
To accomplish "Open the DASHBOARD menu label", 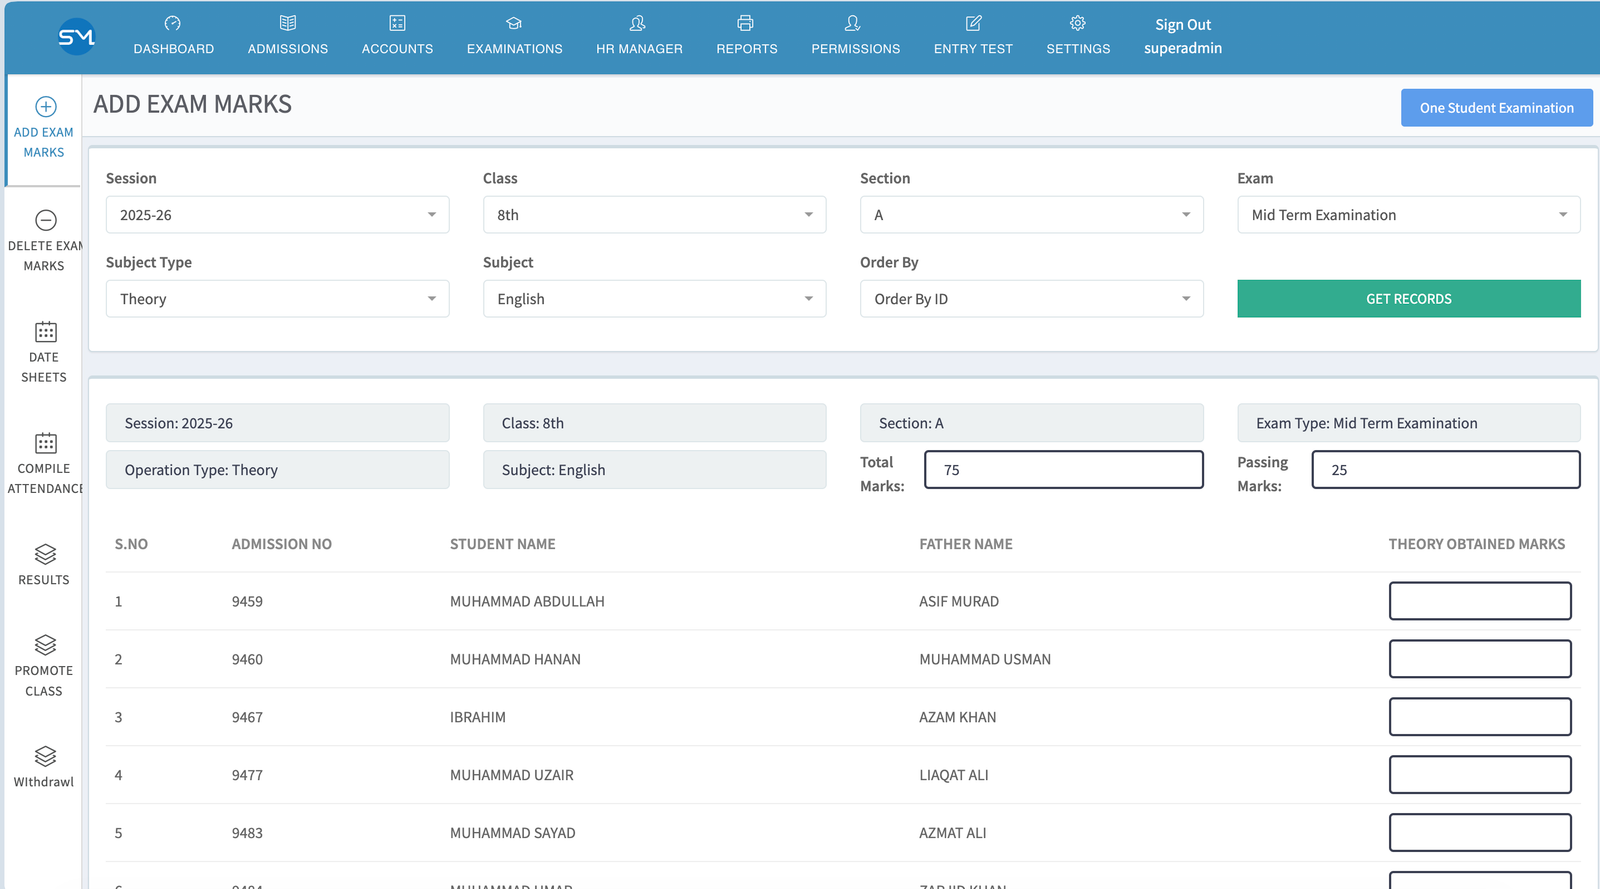I will tap(174, 49).
